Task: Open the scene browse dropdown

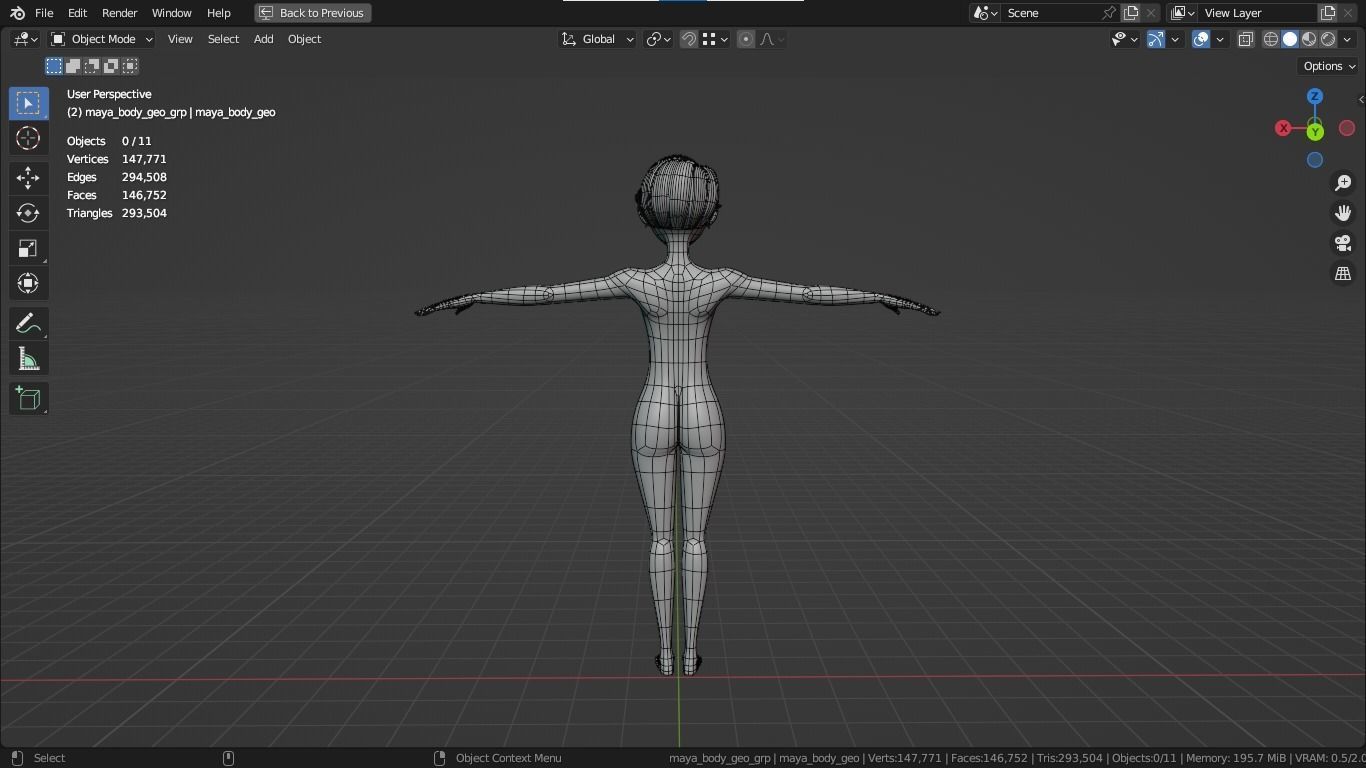Action: (x=985, y=13)
